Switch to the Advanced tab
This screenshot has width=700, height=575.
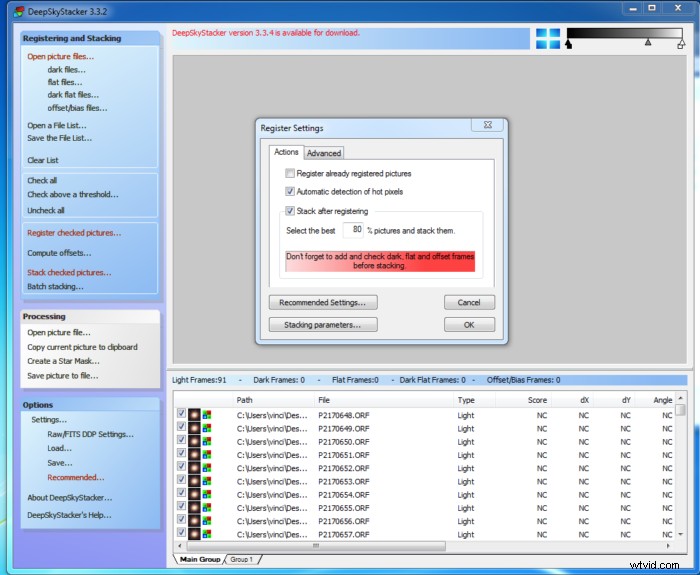tap(323, 153)
